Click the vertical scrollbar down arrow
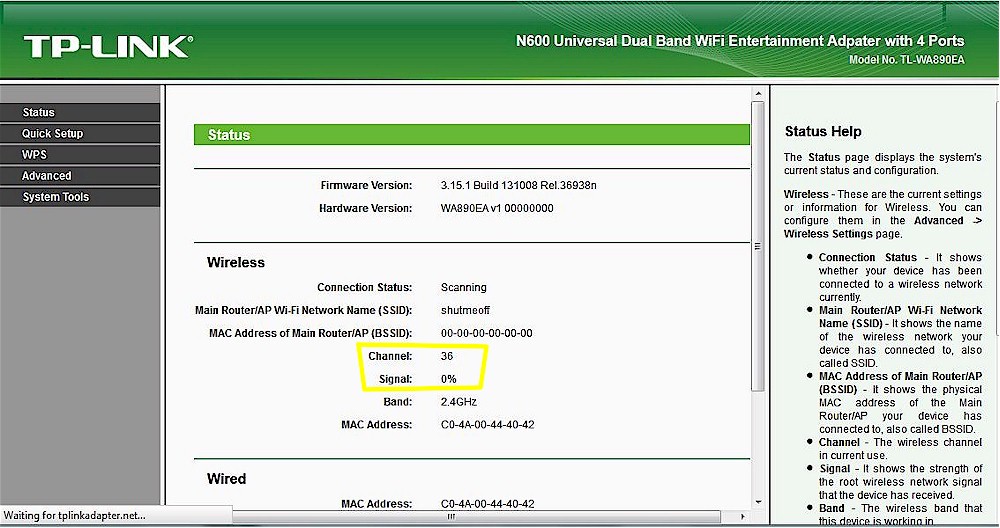The width and height of the screenshot is (1000, 528). pos(758,502)
